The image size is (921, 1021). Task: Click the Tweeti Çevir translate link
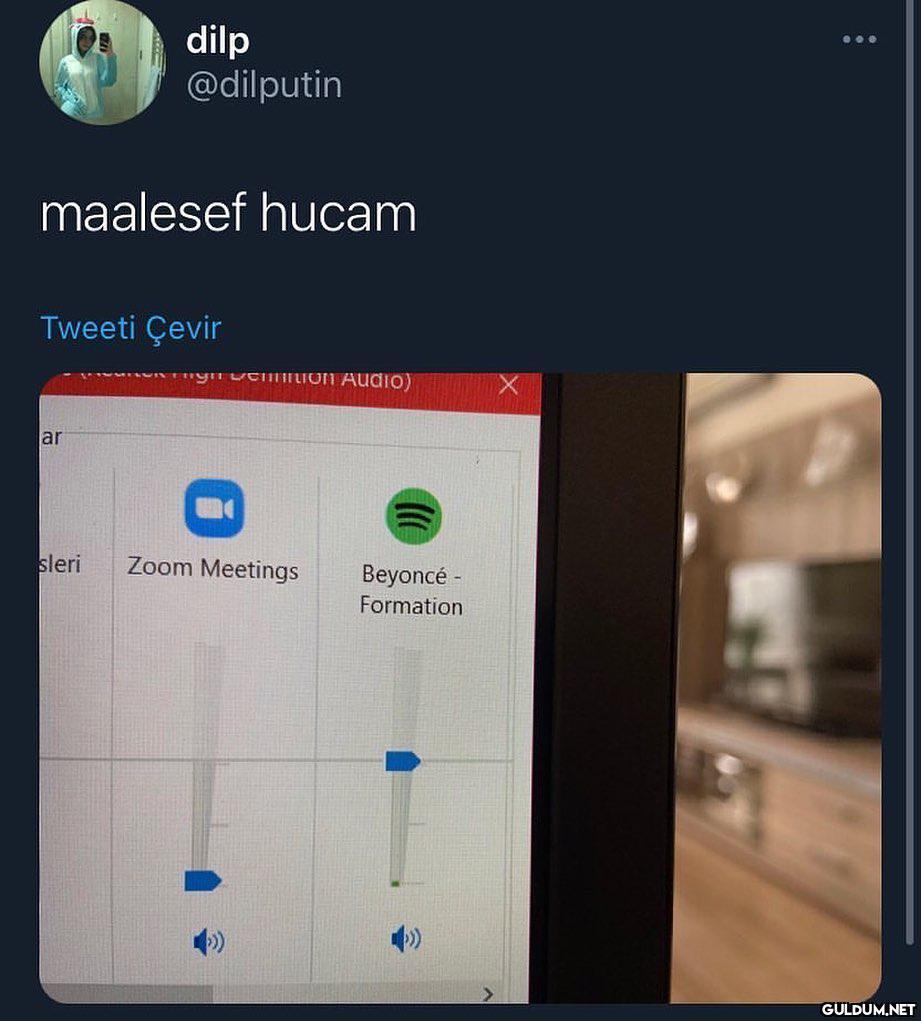pyautogui.click(x=131, y=328)
